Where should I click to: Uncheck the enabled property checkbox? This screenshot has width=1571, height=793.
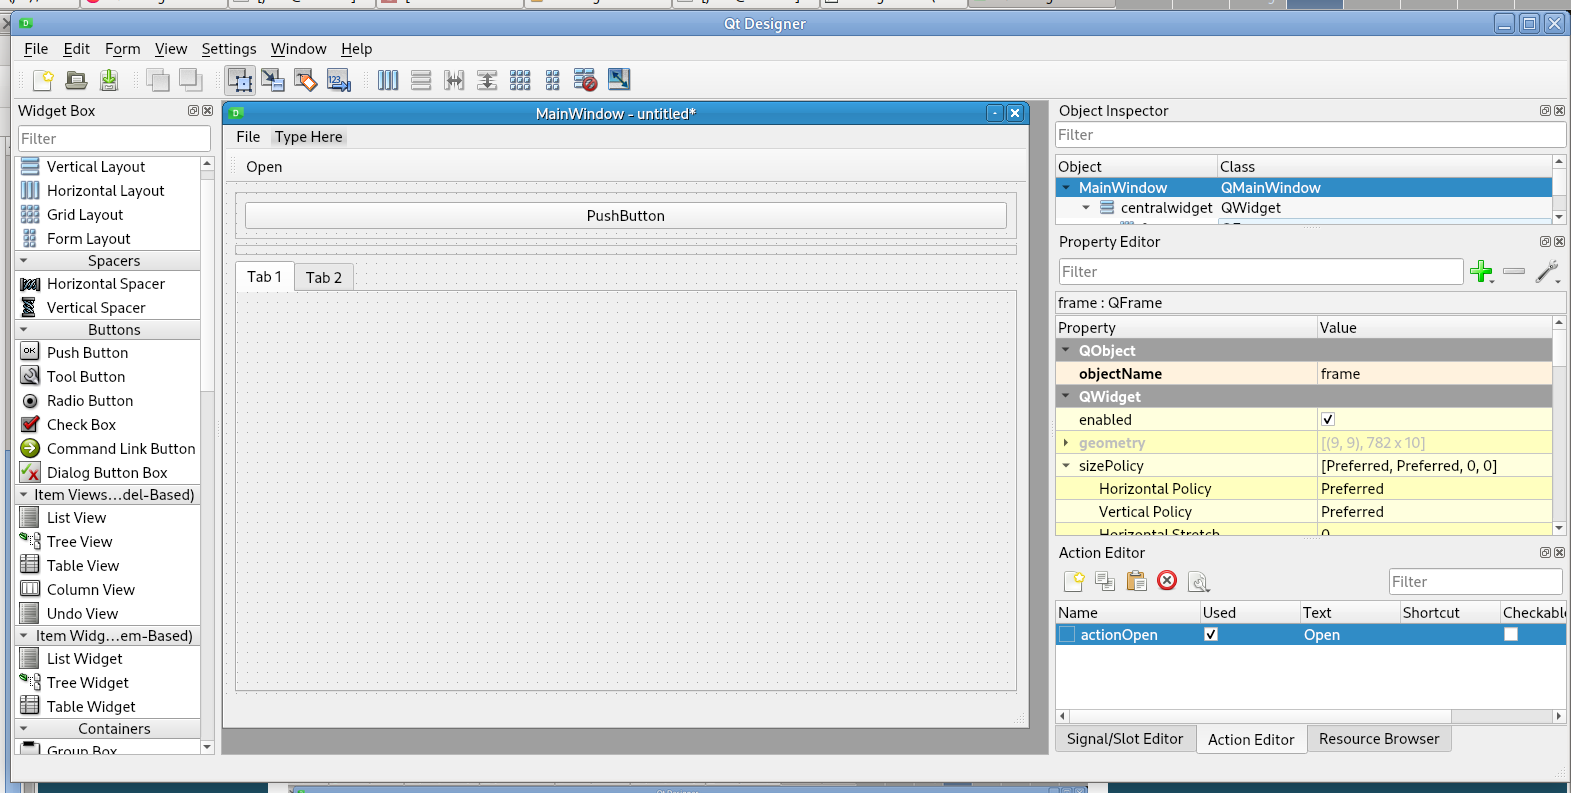click(x=1328, y=420)
